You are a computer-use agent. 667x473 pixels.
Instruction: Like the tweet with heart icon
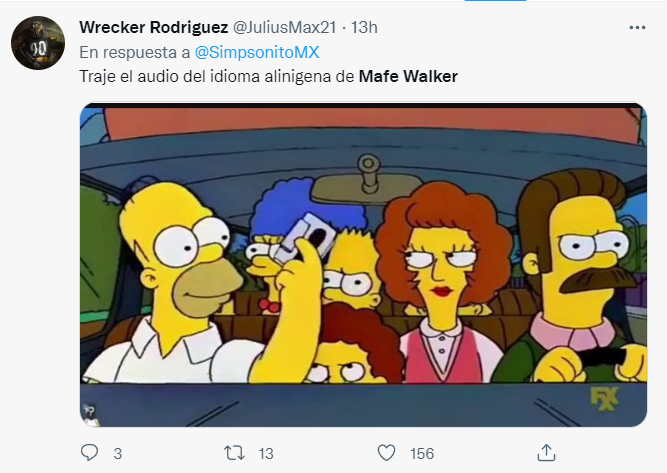pyautogui.click(x=386, y=453)
